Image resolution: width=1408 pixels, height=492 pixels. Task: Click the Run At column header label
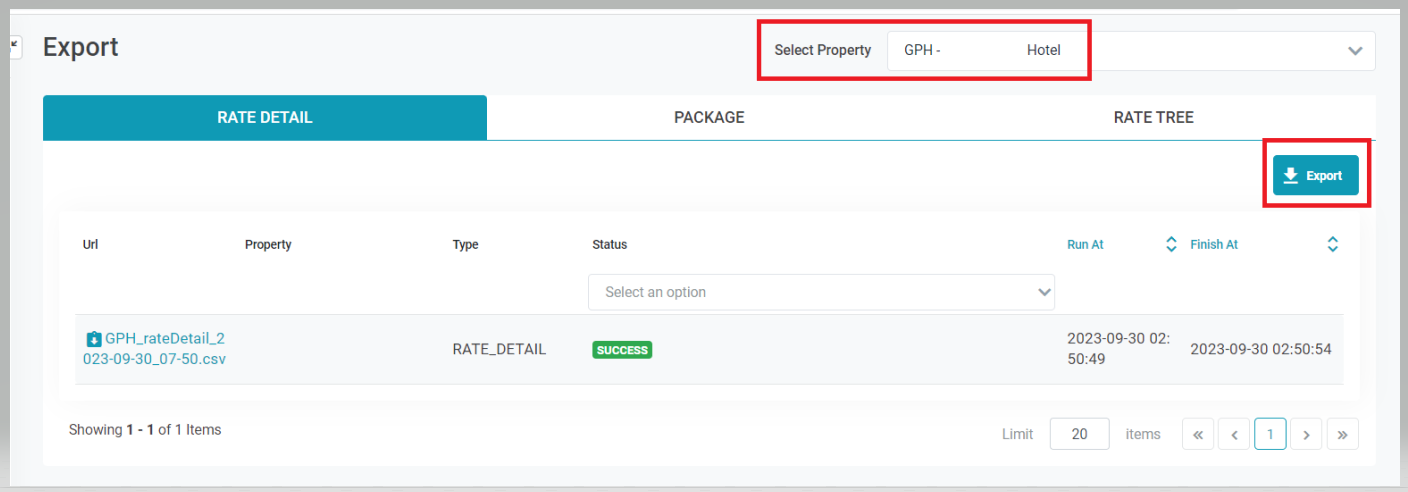tap(1085, 244)
